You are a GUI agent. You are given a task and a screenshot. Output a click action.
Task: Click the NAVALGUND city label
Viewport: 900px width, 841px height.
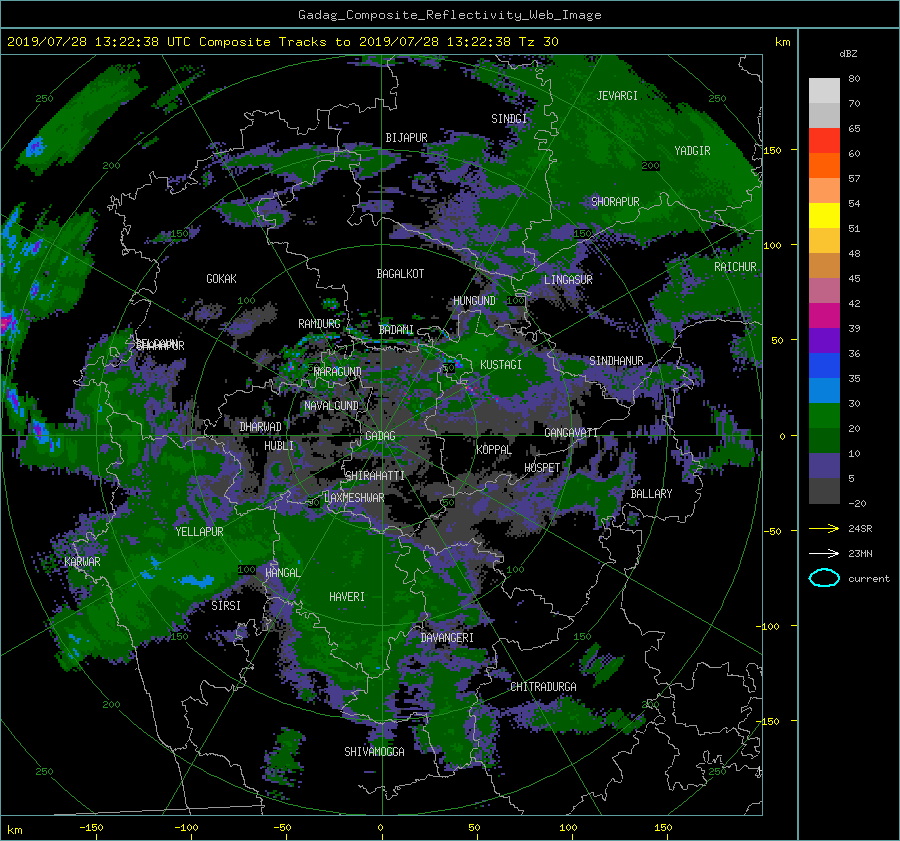point(331,406)
